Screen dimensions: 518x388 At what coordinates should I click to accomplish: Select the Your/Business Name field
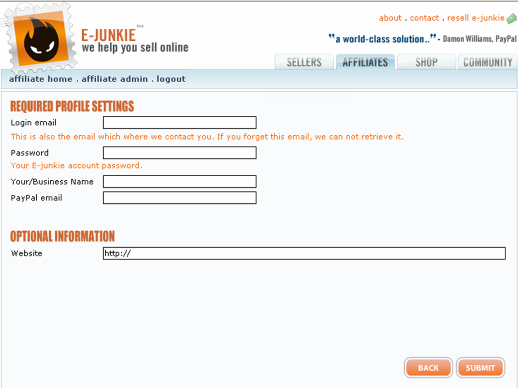[x=180, y=182]
